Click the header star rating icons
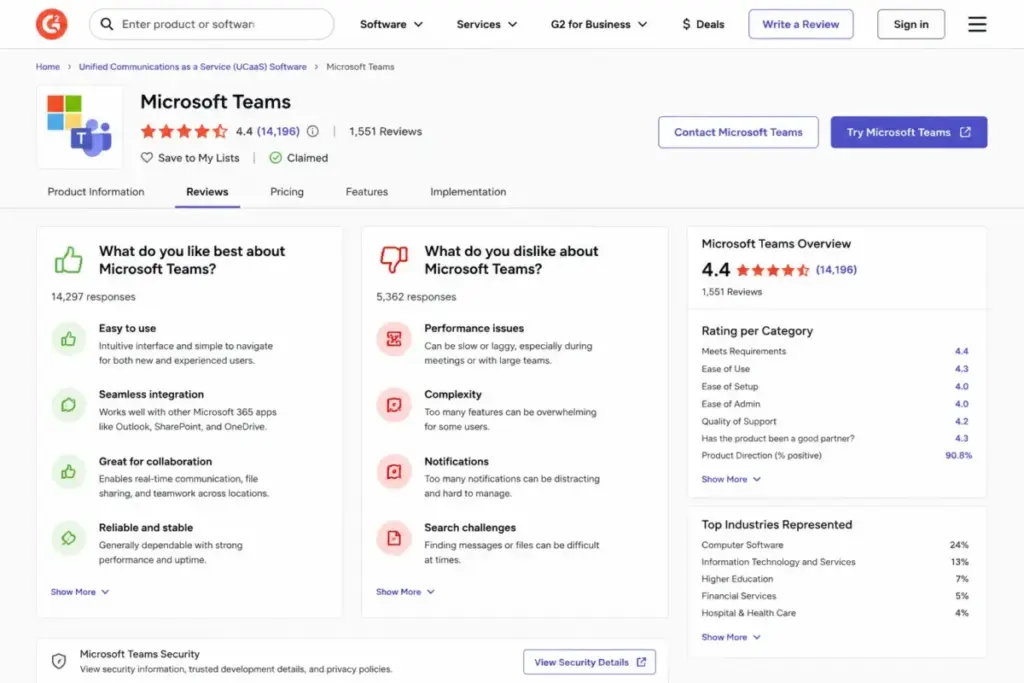Image resolution: width=1024 pixels, height=683 pixels. coord(184,131)
